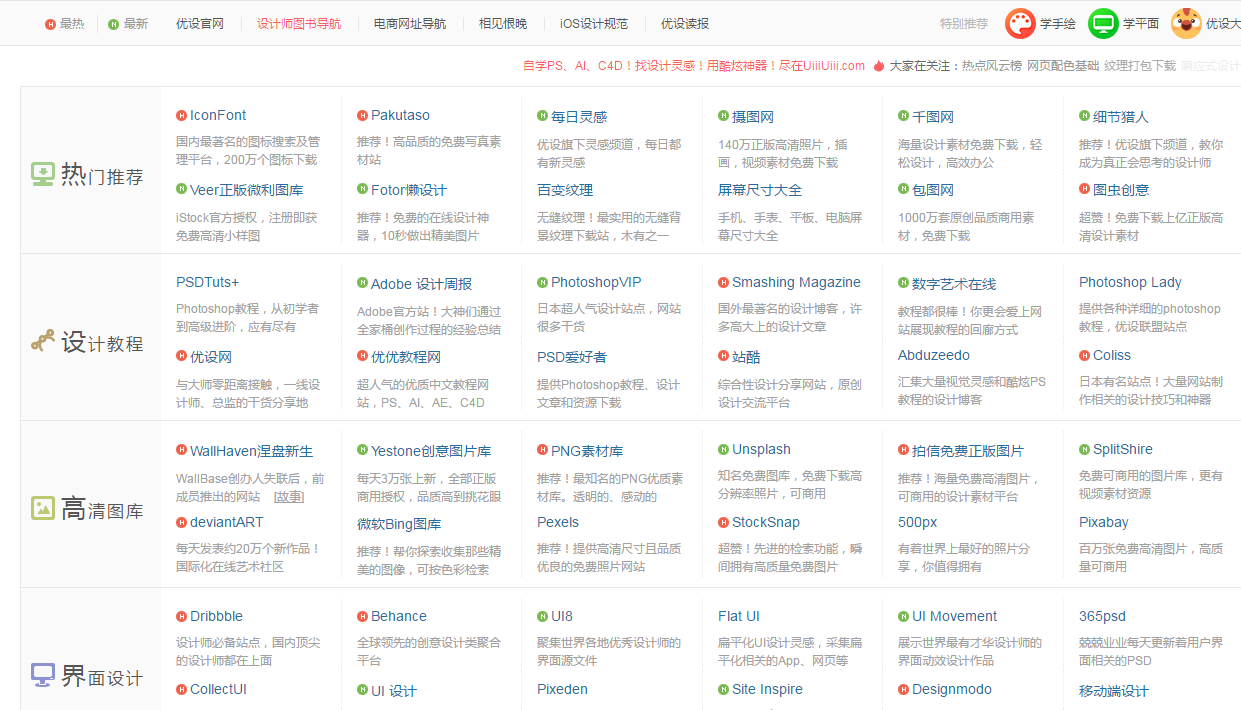Click the green badge next to 最新
This screenshot has width=1241, height=710.
click(x=113, y=24)
